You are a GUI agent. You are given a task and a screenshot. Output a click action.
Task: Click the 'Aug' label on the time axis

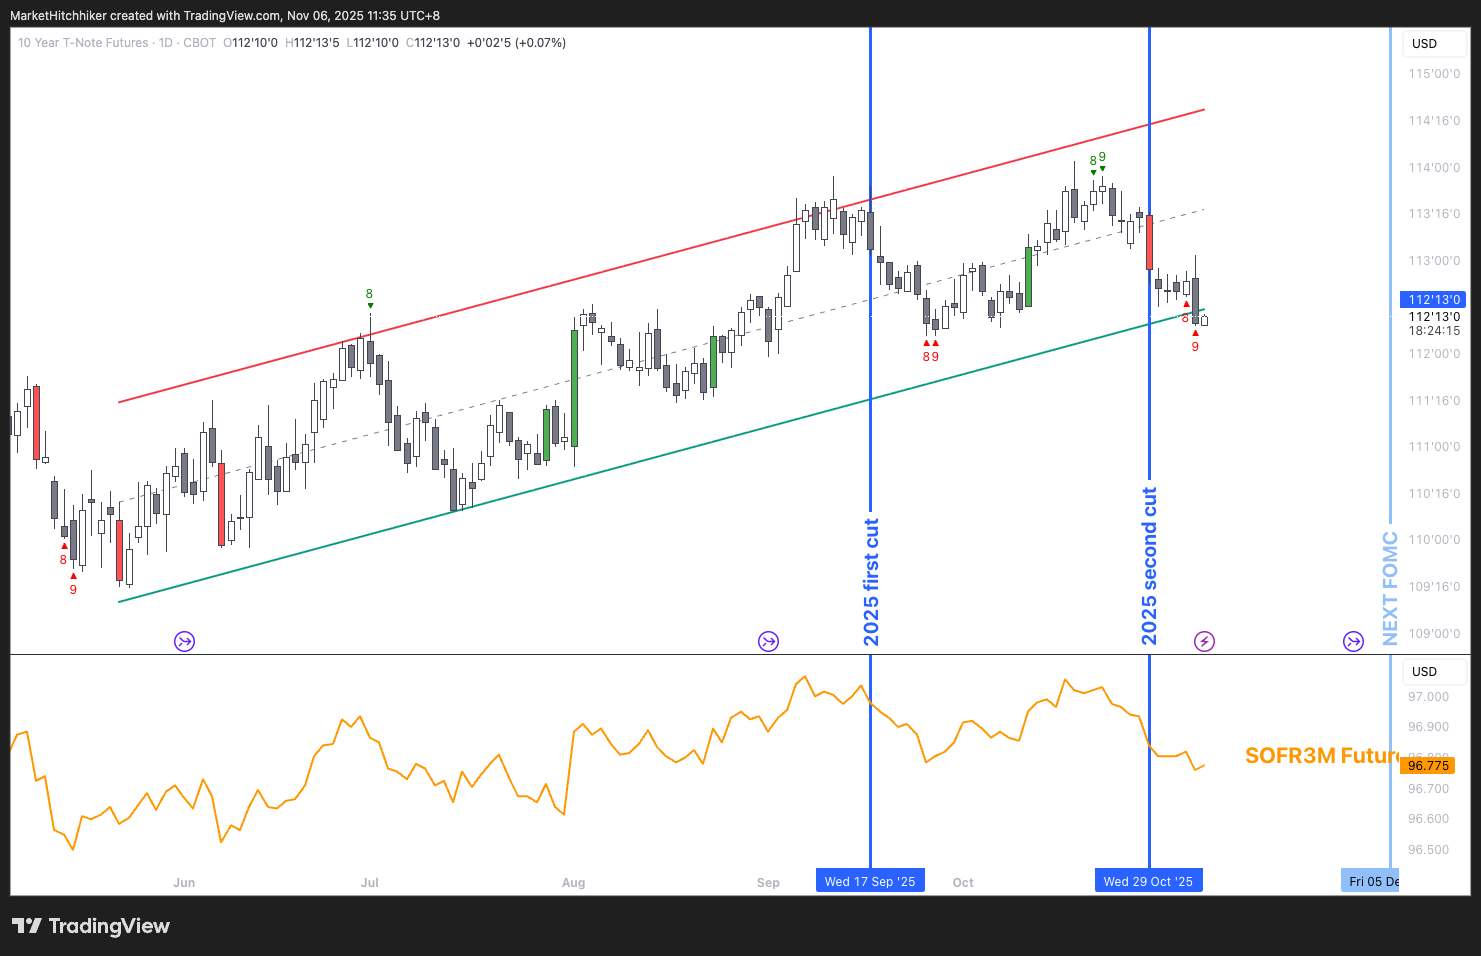573,882
